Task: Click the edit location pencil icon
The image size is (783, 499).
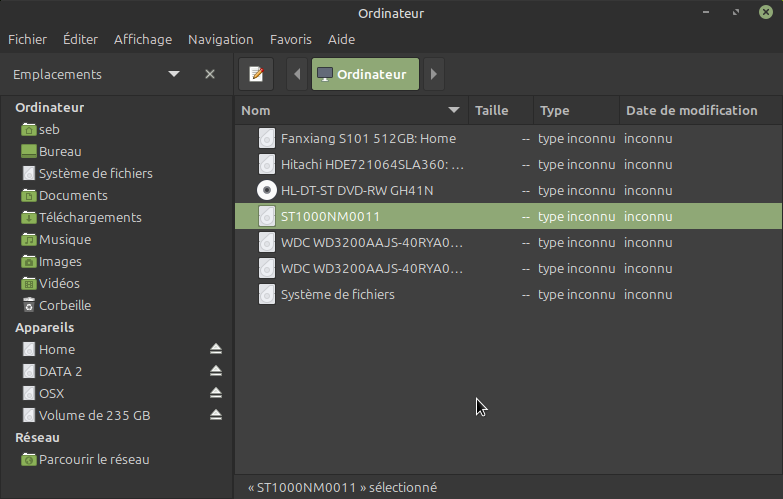Action: tap(256, 74)
